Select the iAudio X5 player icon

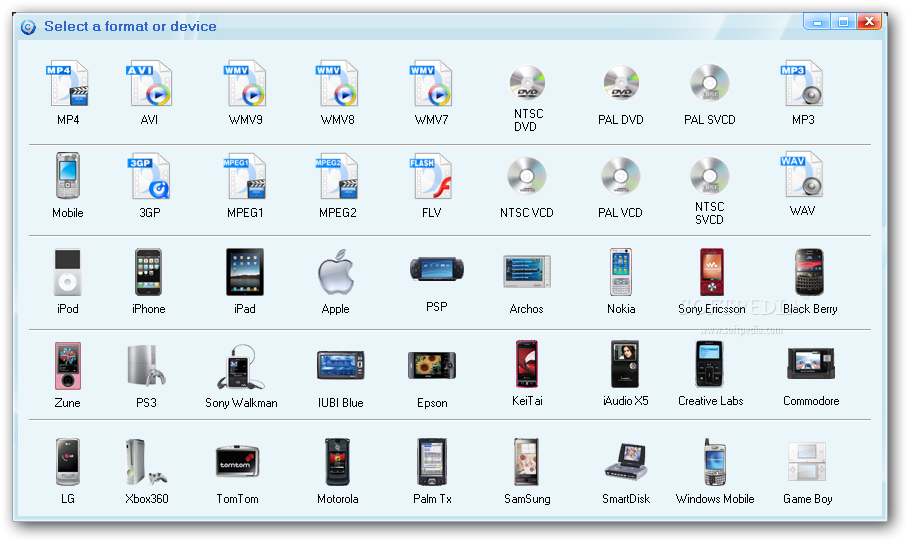click(x=625, y=364)
